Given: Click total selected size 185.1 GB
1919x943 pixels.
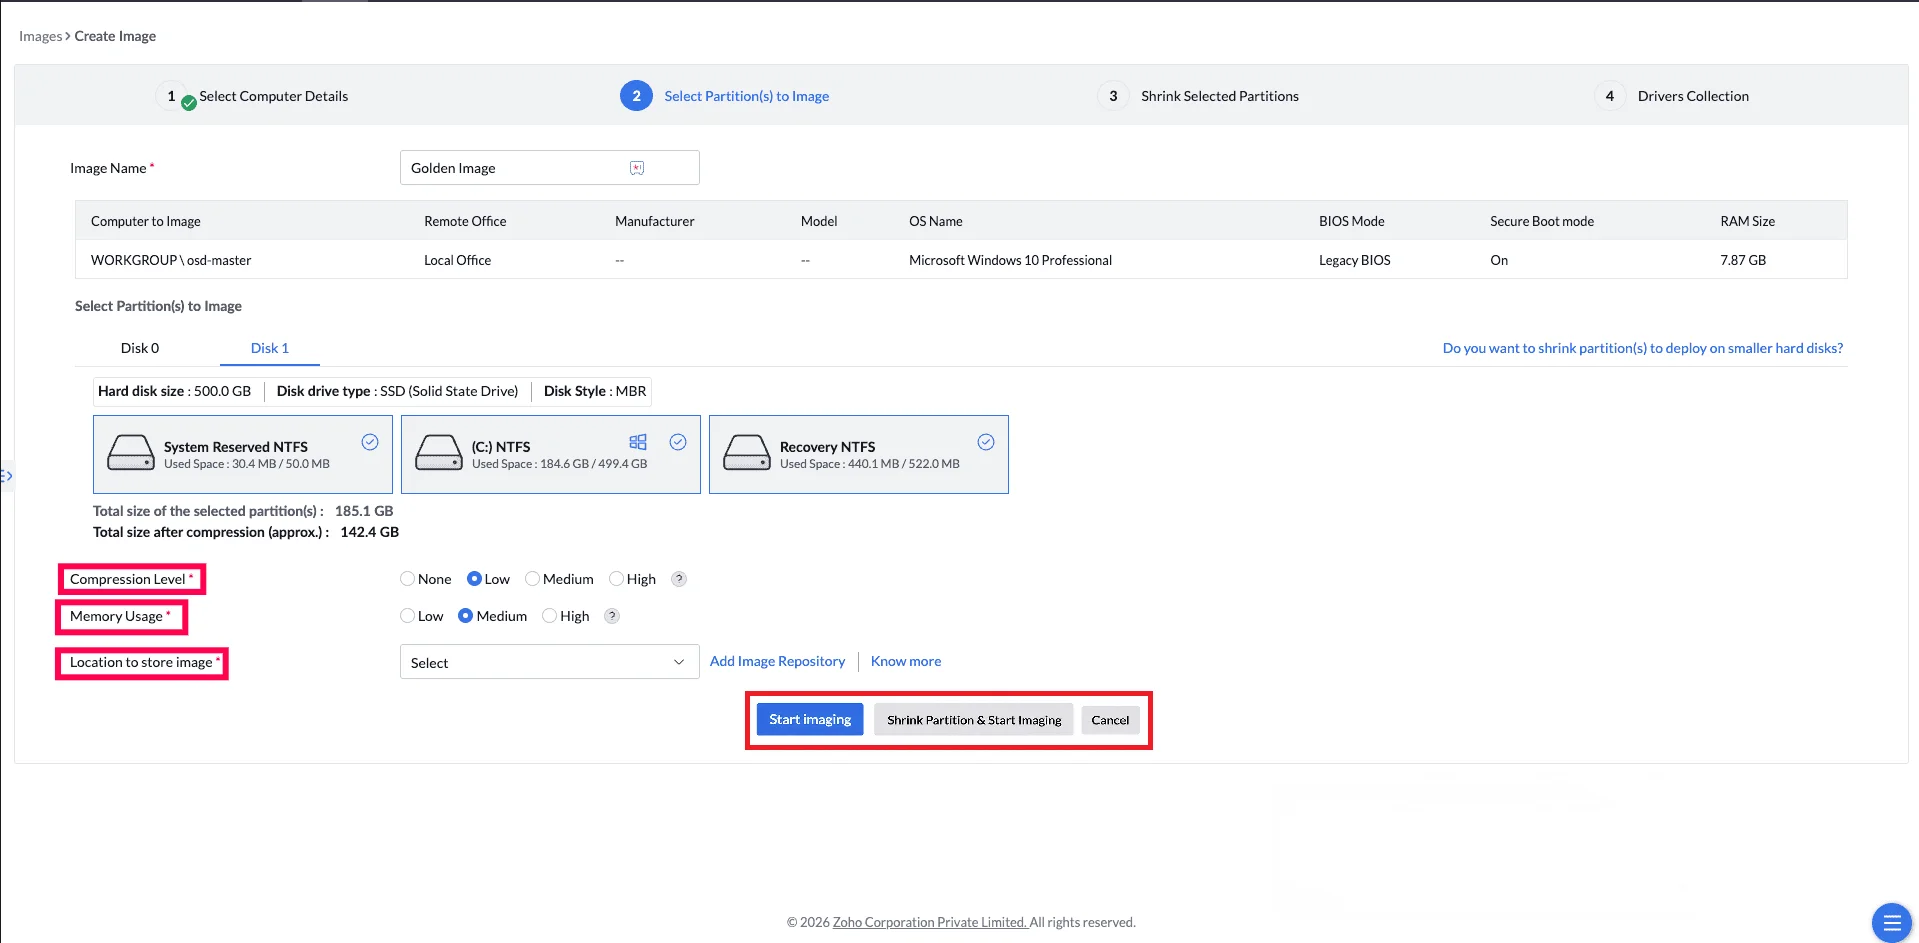Looking at the screenshot, I should pos(364,511).
